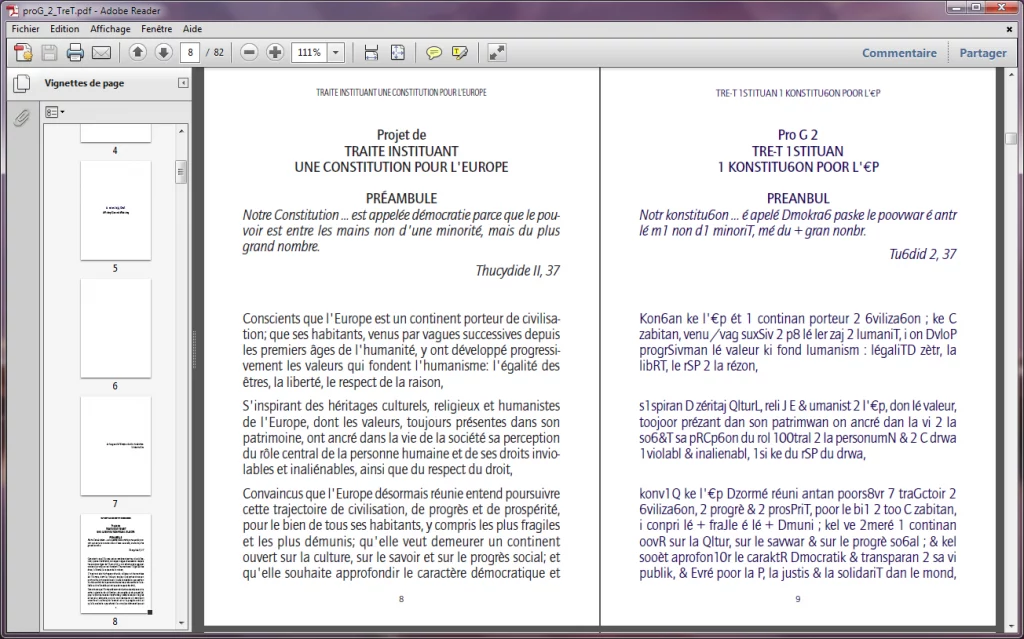Screen dimensions: 1024x639
Task: Click the Create PDF online icon
Action: tap(23, 52)
